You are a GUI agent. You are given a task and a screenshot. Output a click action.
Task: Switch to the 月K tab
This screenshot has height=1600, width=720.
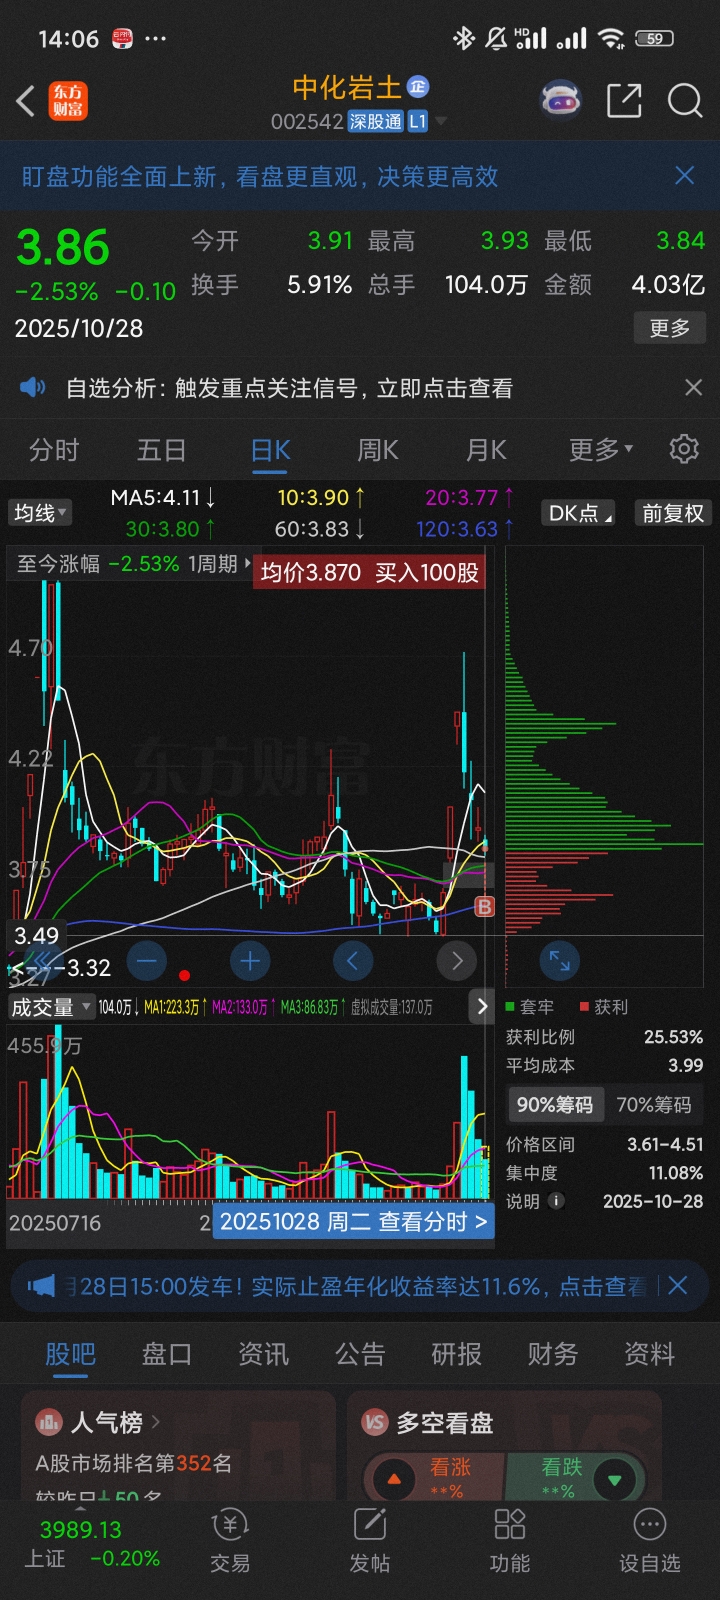point(486,450)
